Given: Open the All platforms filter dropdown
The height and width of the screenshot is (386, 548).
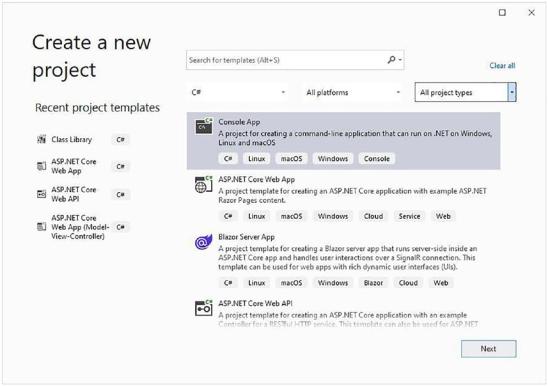Looking at the screenshot, I should tap(352, 92).
